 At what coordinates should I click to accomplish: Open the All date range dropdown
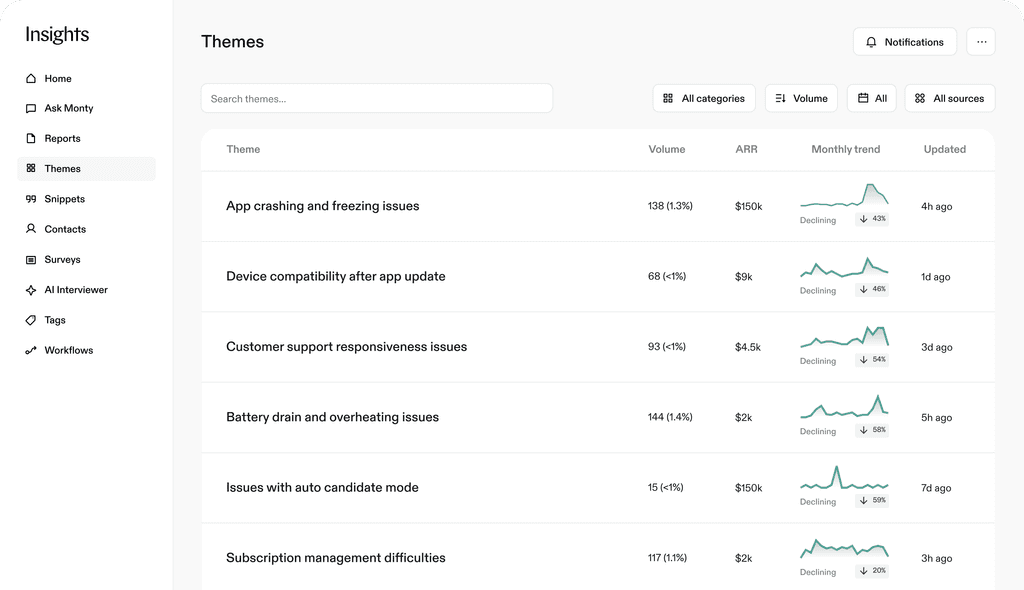pos(872,98)
